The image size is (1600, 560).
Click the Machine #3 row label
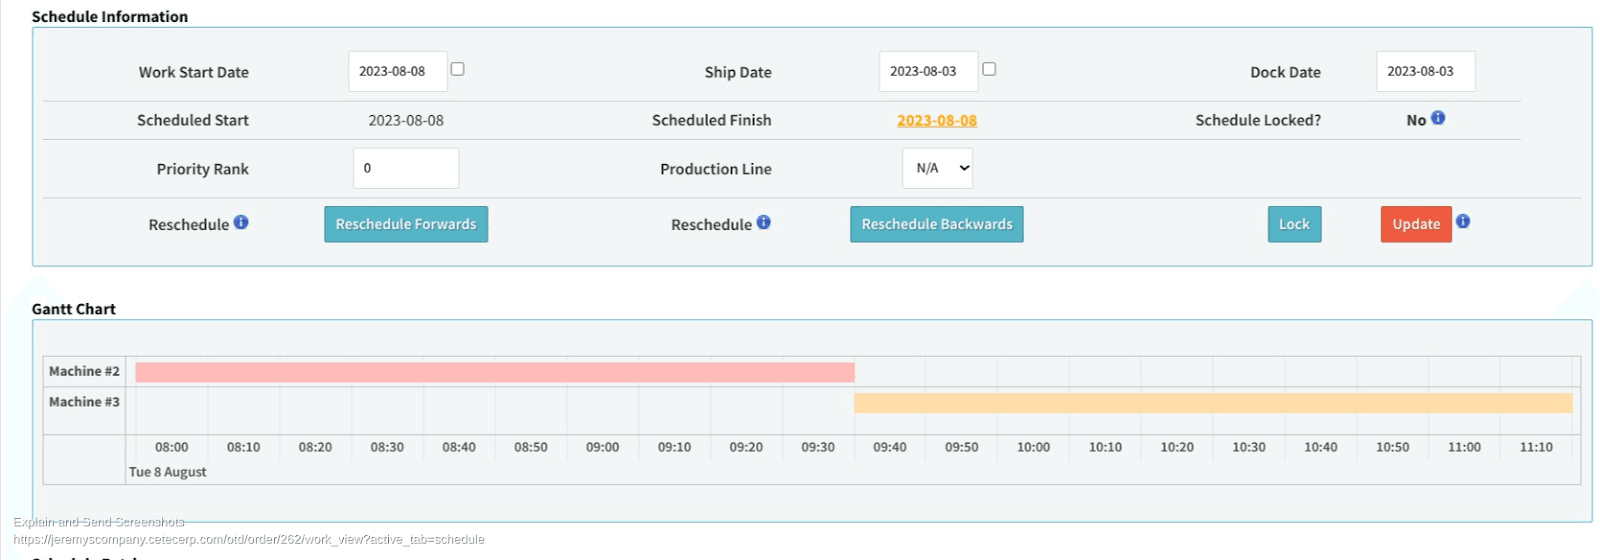tap(84, 402)
